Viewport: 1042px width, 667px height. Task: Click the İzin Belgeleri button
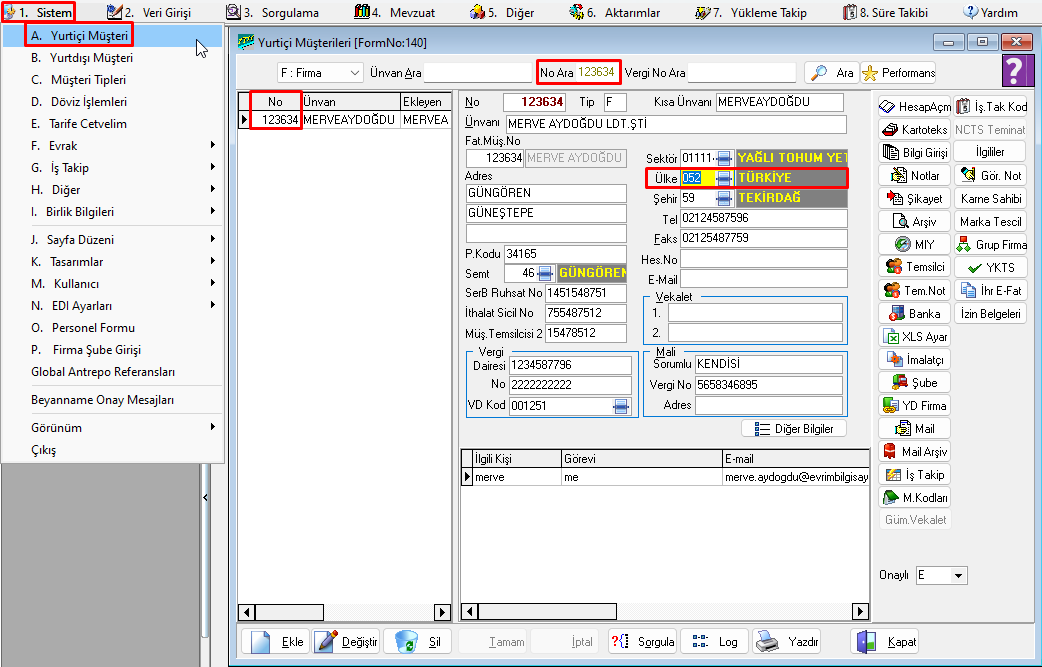pyautogui.click(x=990, y=314)
